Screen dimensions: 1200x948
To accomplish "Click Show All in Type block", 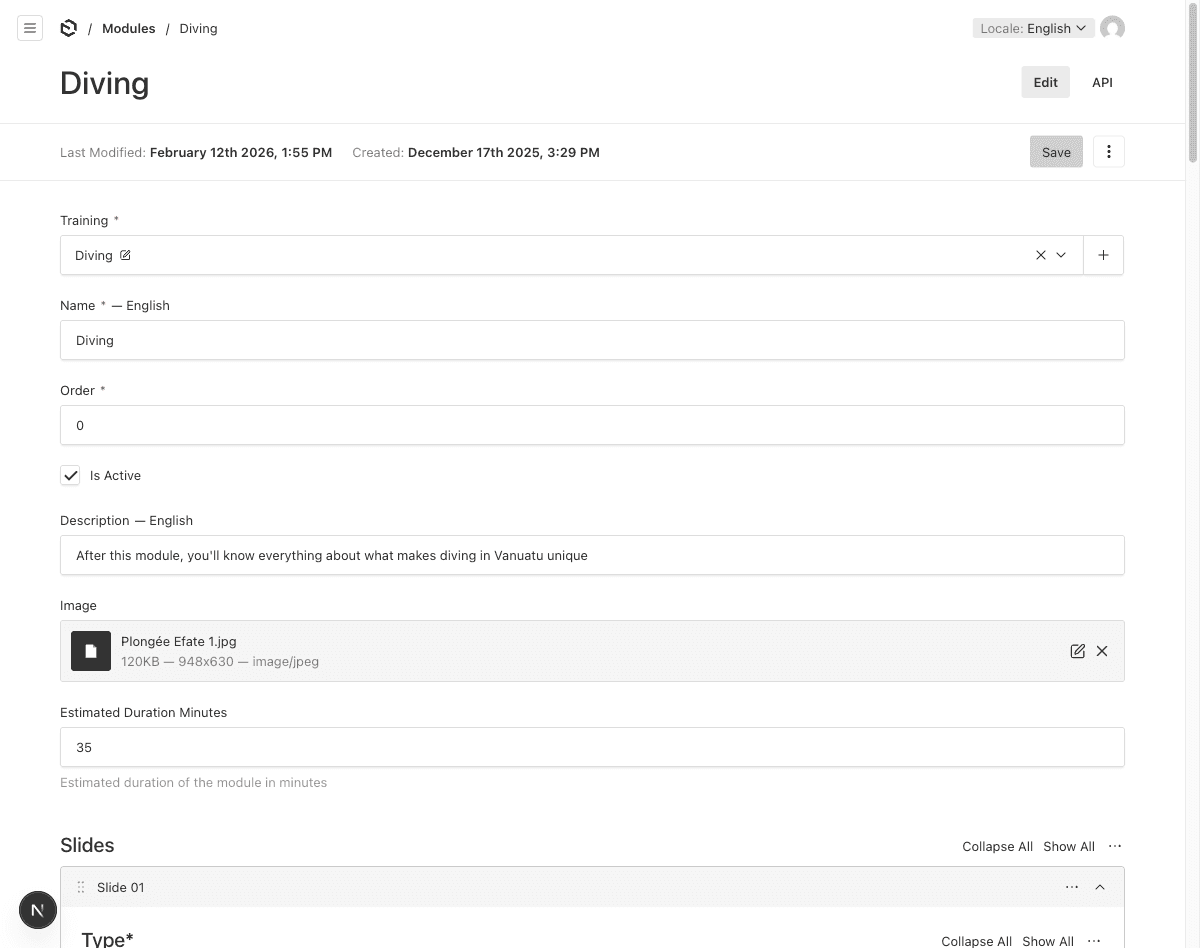I will point(1047,941).
